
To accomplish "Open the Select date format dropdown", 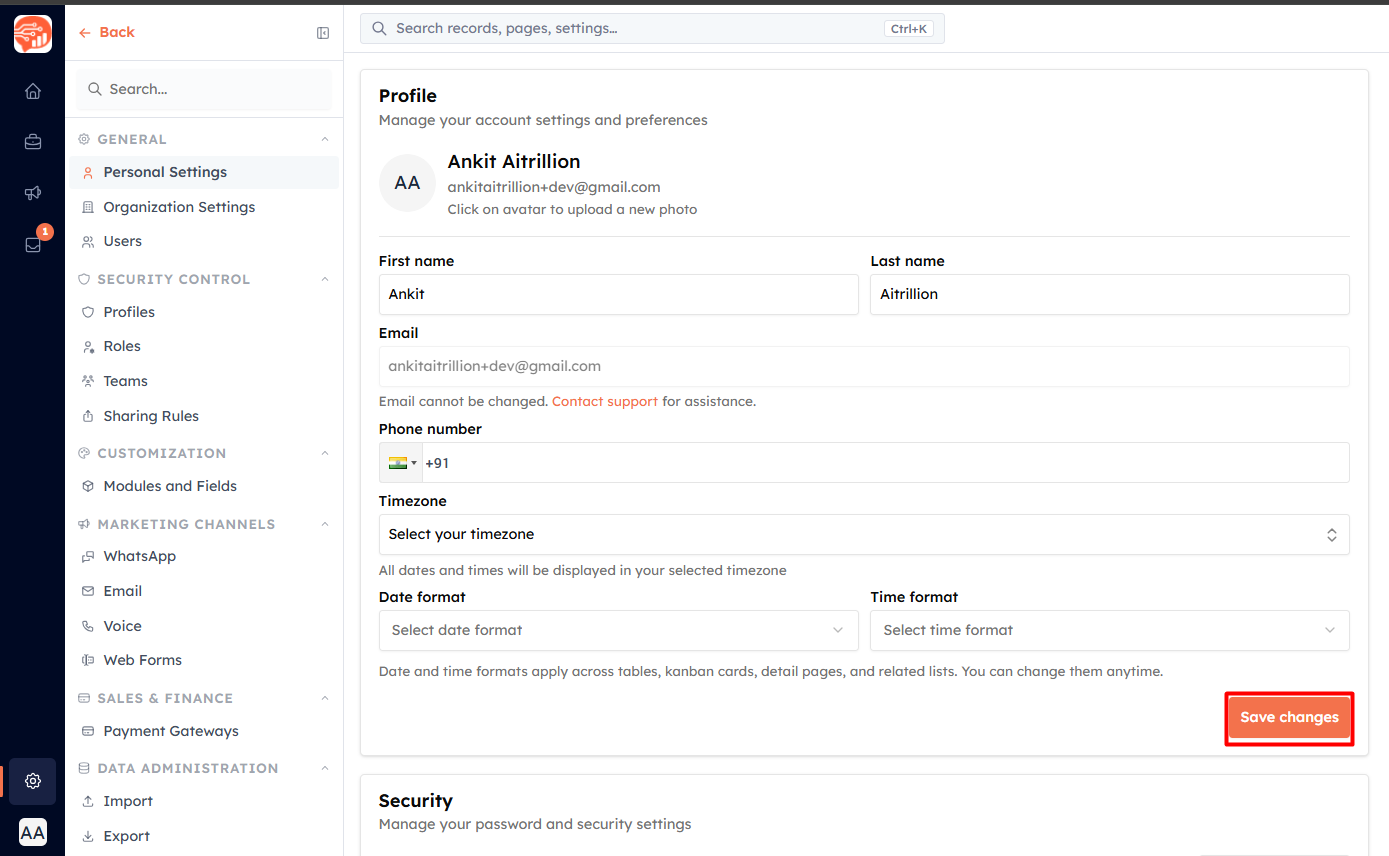I will tap(618, 630).
